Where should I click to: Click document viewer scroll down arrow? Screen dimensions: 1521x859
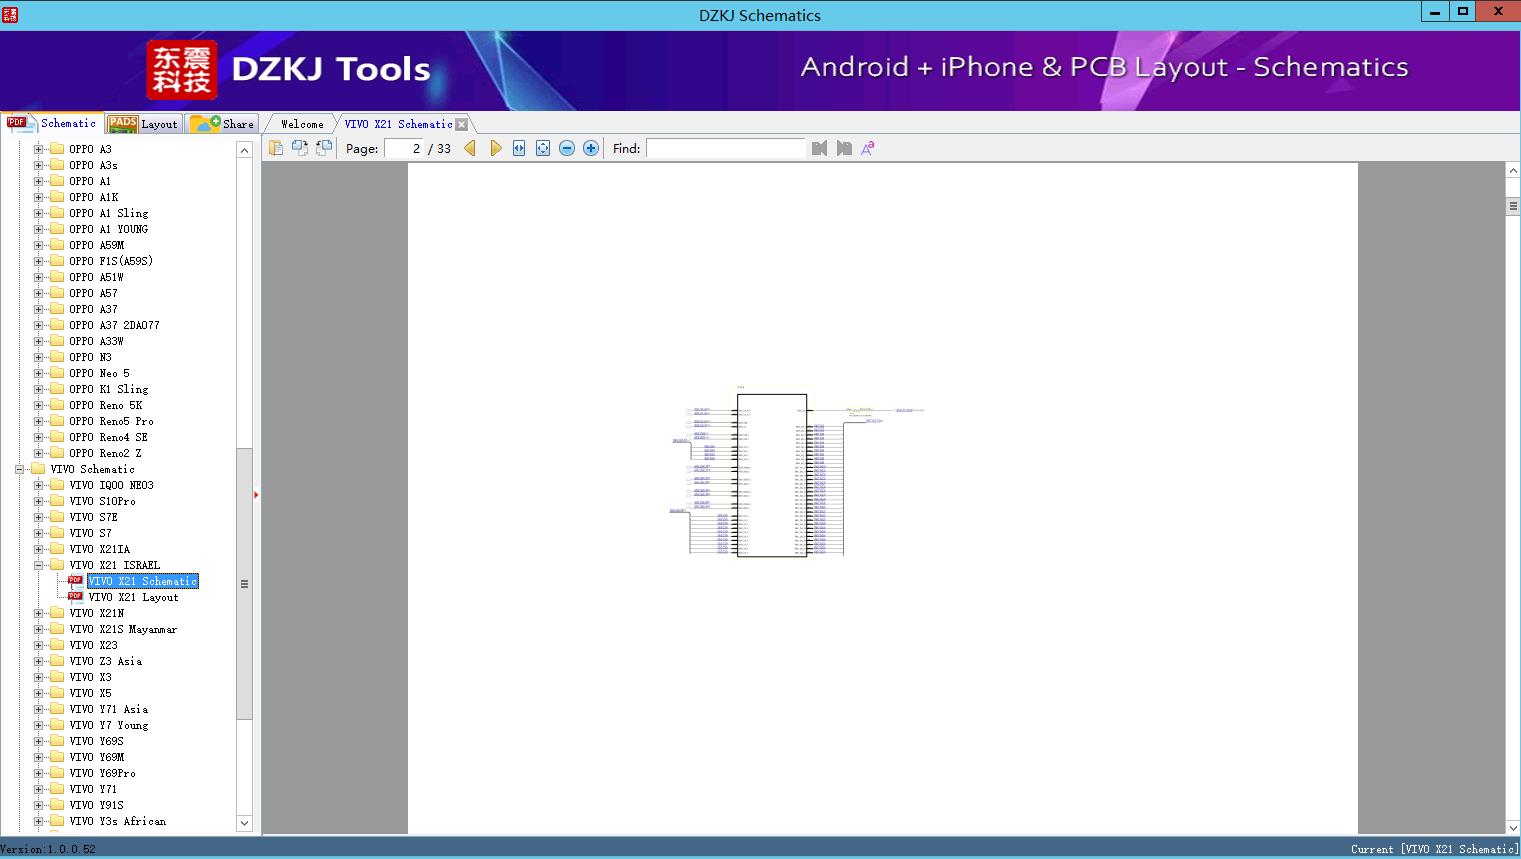click(1513, 827)
